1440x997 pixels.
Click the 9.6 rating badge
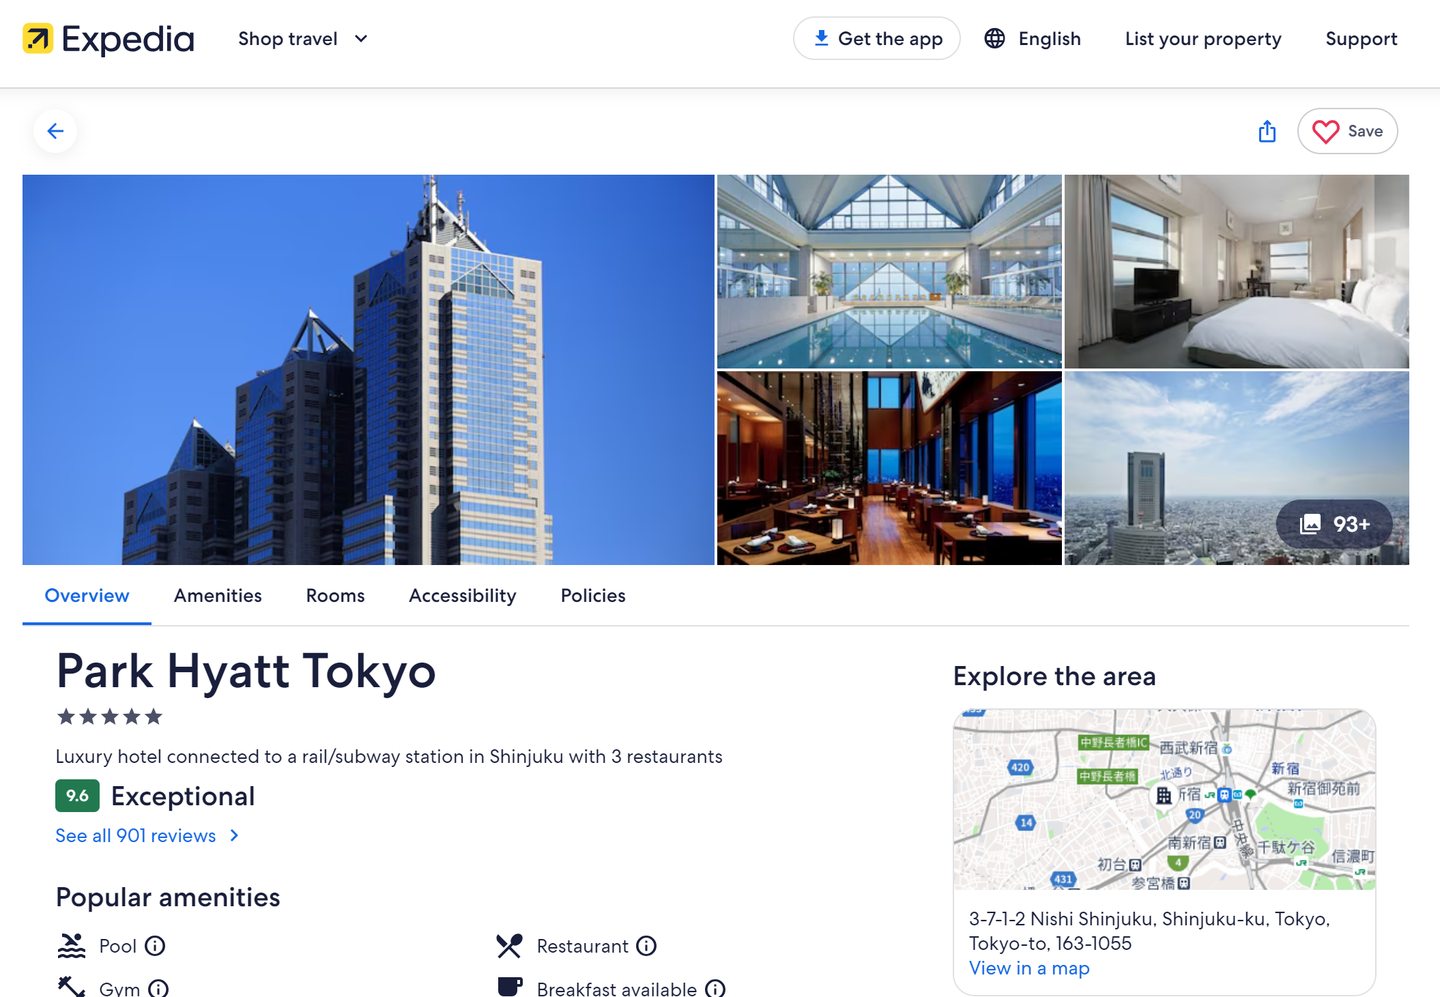77,796
